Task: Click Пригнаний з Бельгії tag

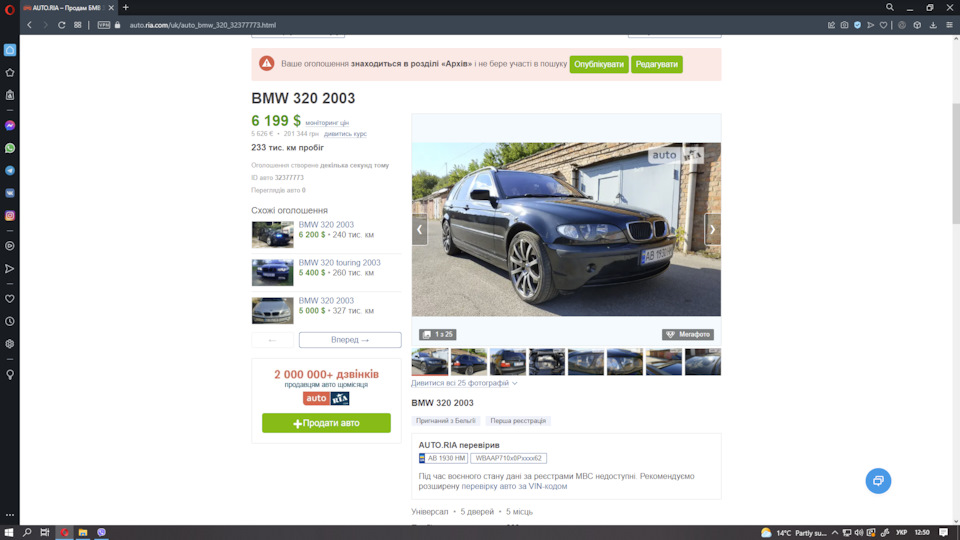Action: [446, 421]
